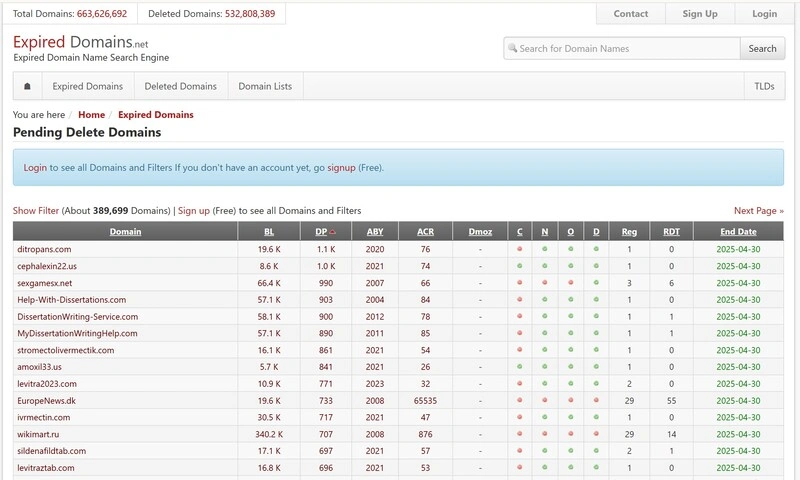Click the Sign up link above table
The height and width of the screenshot is (480, 800).
tap(194, 211)
